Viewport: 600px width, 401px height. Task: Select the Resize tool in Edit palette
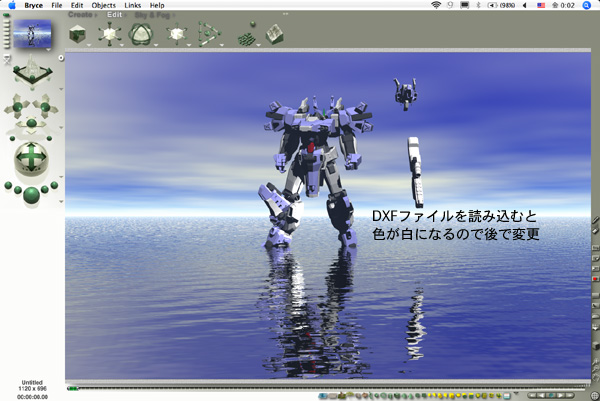[110, 34]
